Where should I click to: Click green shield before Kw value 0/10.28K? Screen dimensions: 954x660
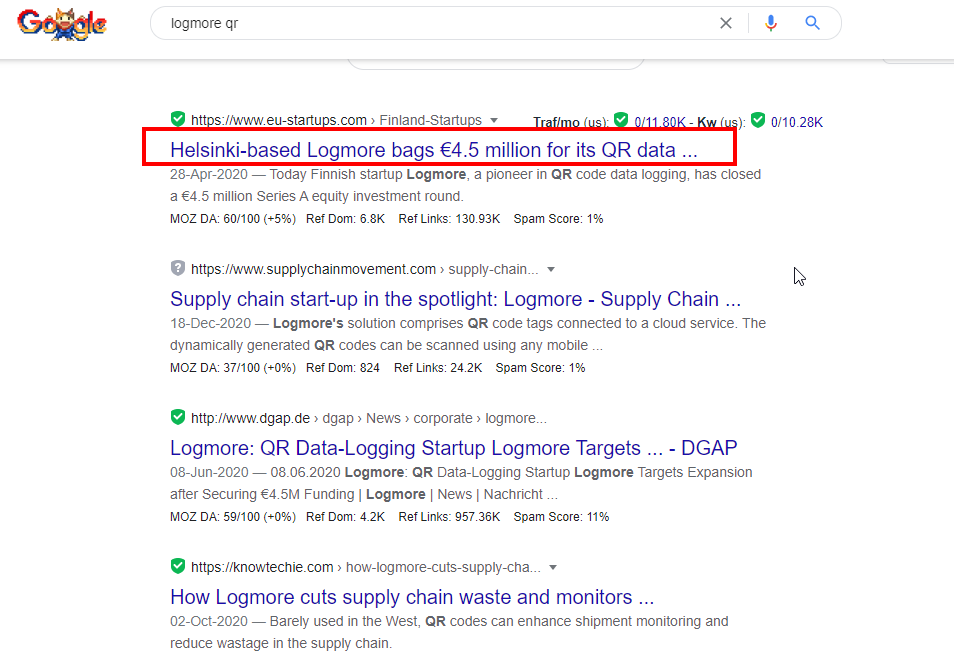[757, 120]
